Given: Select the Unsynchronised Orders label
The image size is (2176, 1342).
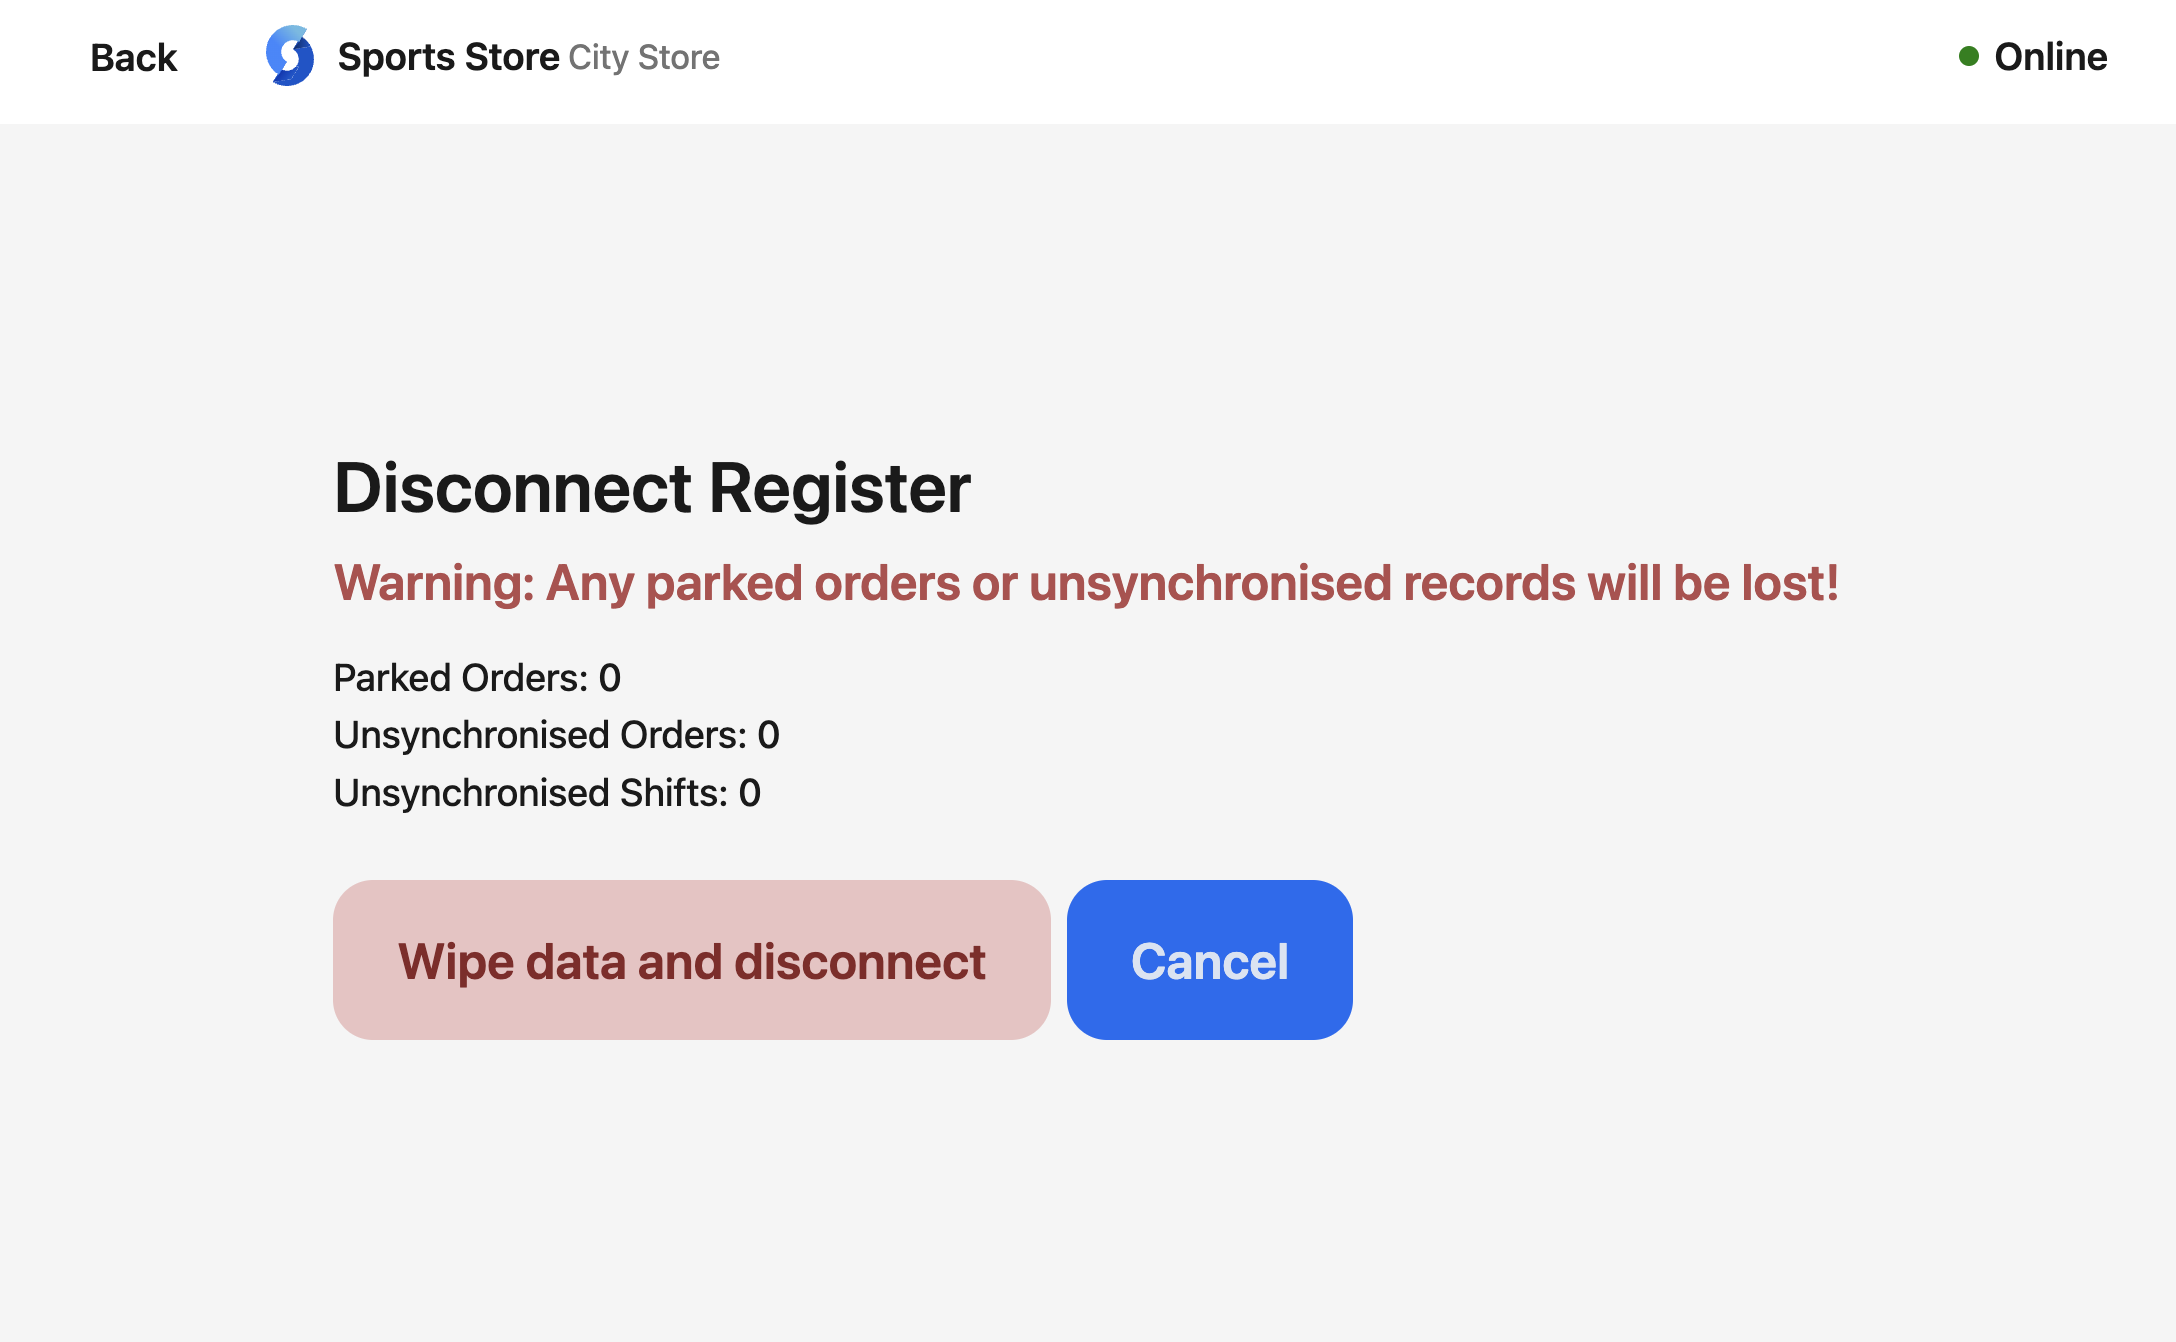Looking at the screenshot, I should (540, 736).
